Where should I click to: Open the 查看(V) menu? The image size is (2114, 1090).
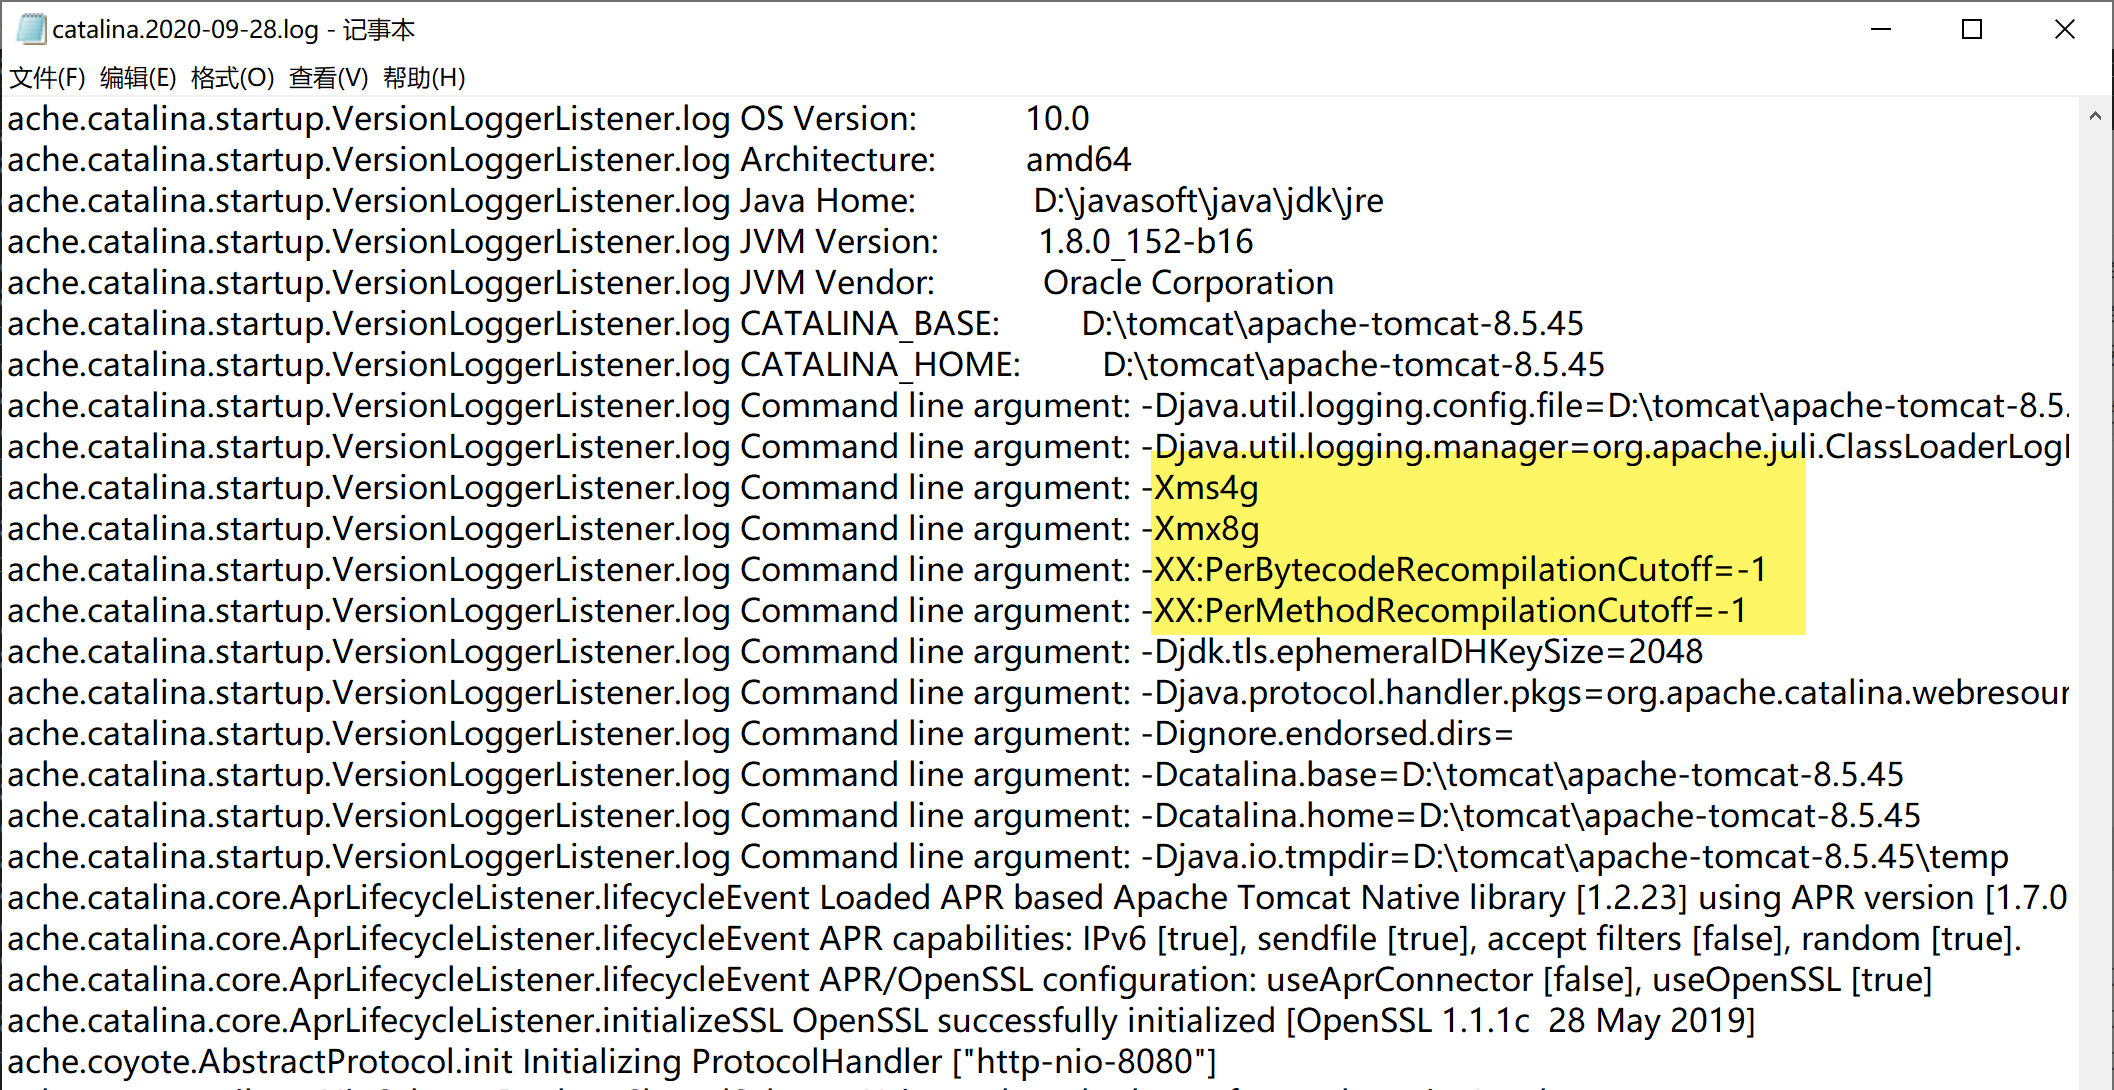(x=328, y=78)
